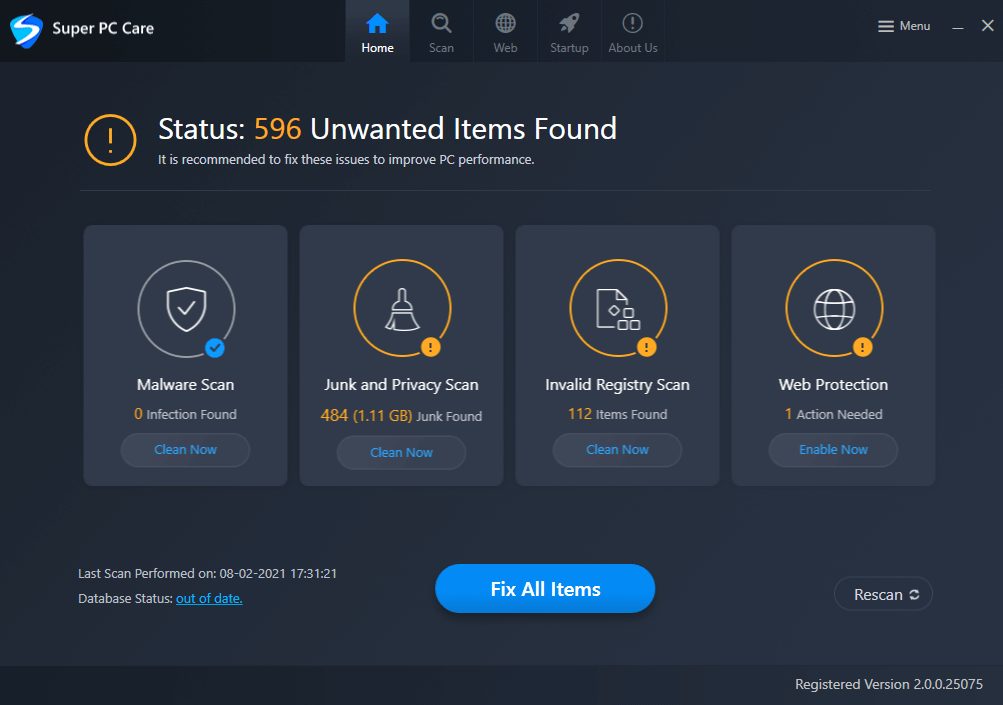The width and height of the screenshot is (1003, 705).
Task: Click the 0 Infection Found text
Action: point(186,415)
